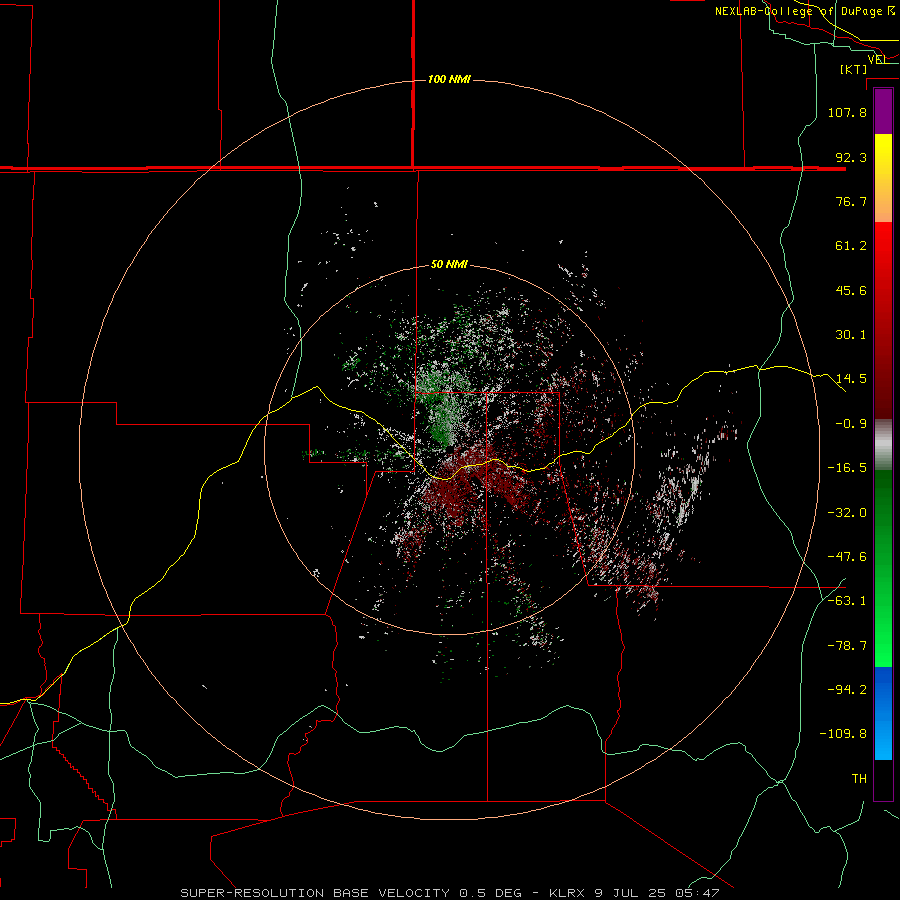Image resolution: width=900 pixels, height=900 pixels.
Task: Click the -63.1 legend value
Action: click(847, 601)
